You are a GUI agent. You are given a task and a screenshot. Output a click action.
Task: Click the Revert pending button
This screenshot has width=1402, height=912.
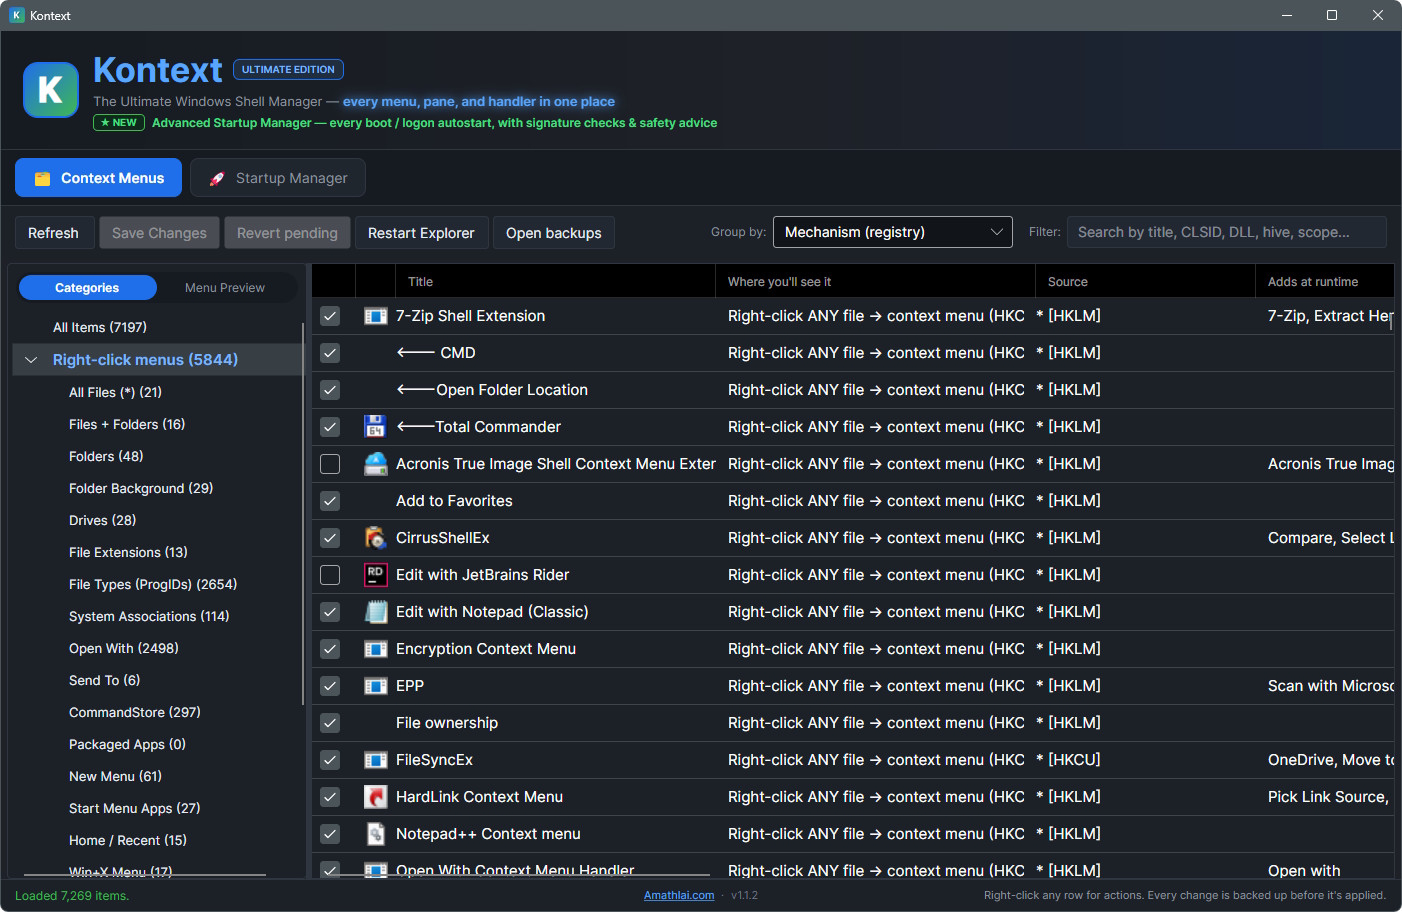288,233
